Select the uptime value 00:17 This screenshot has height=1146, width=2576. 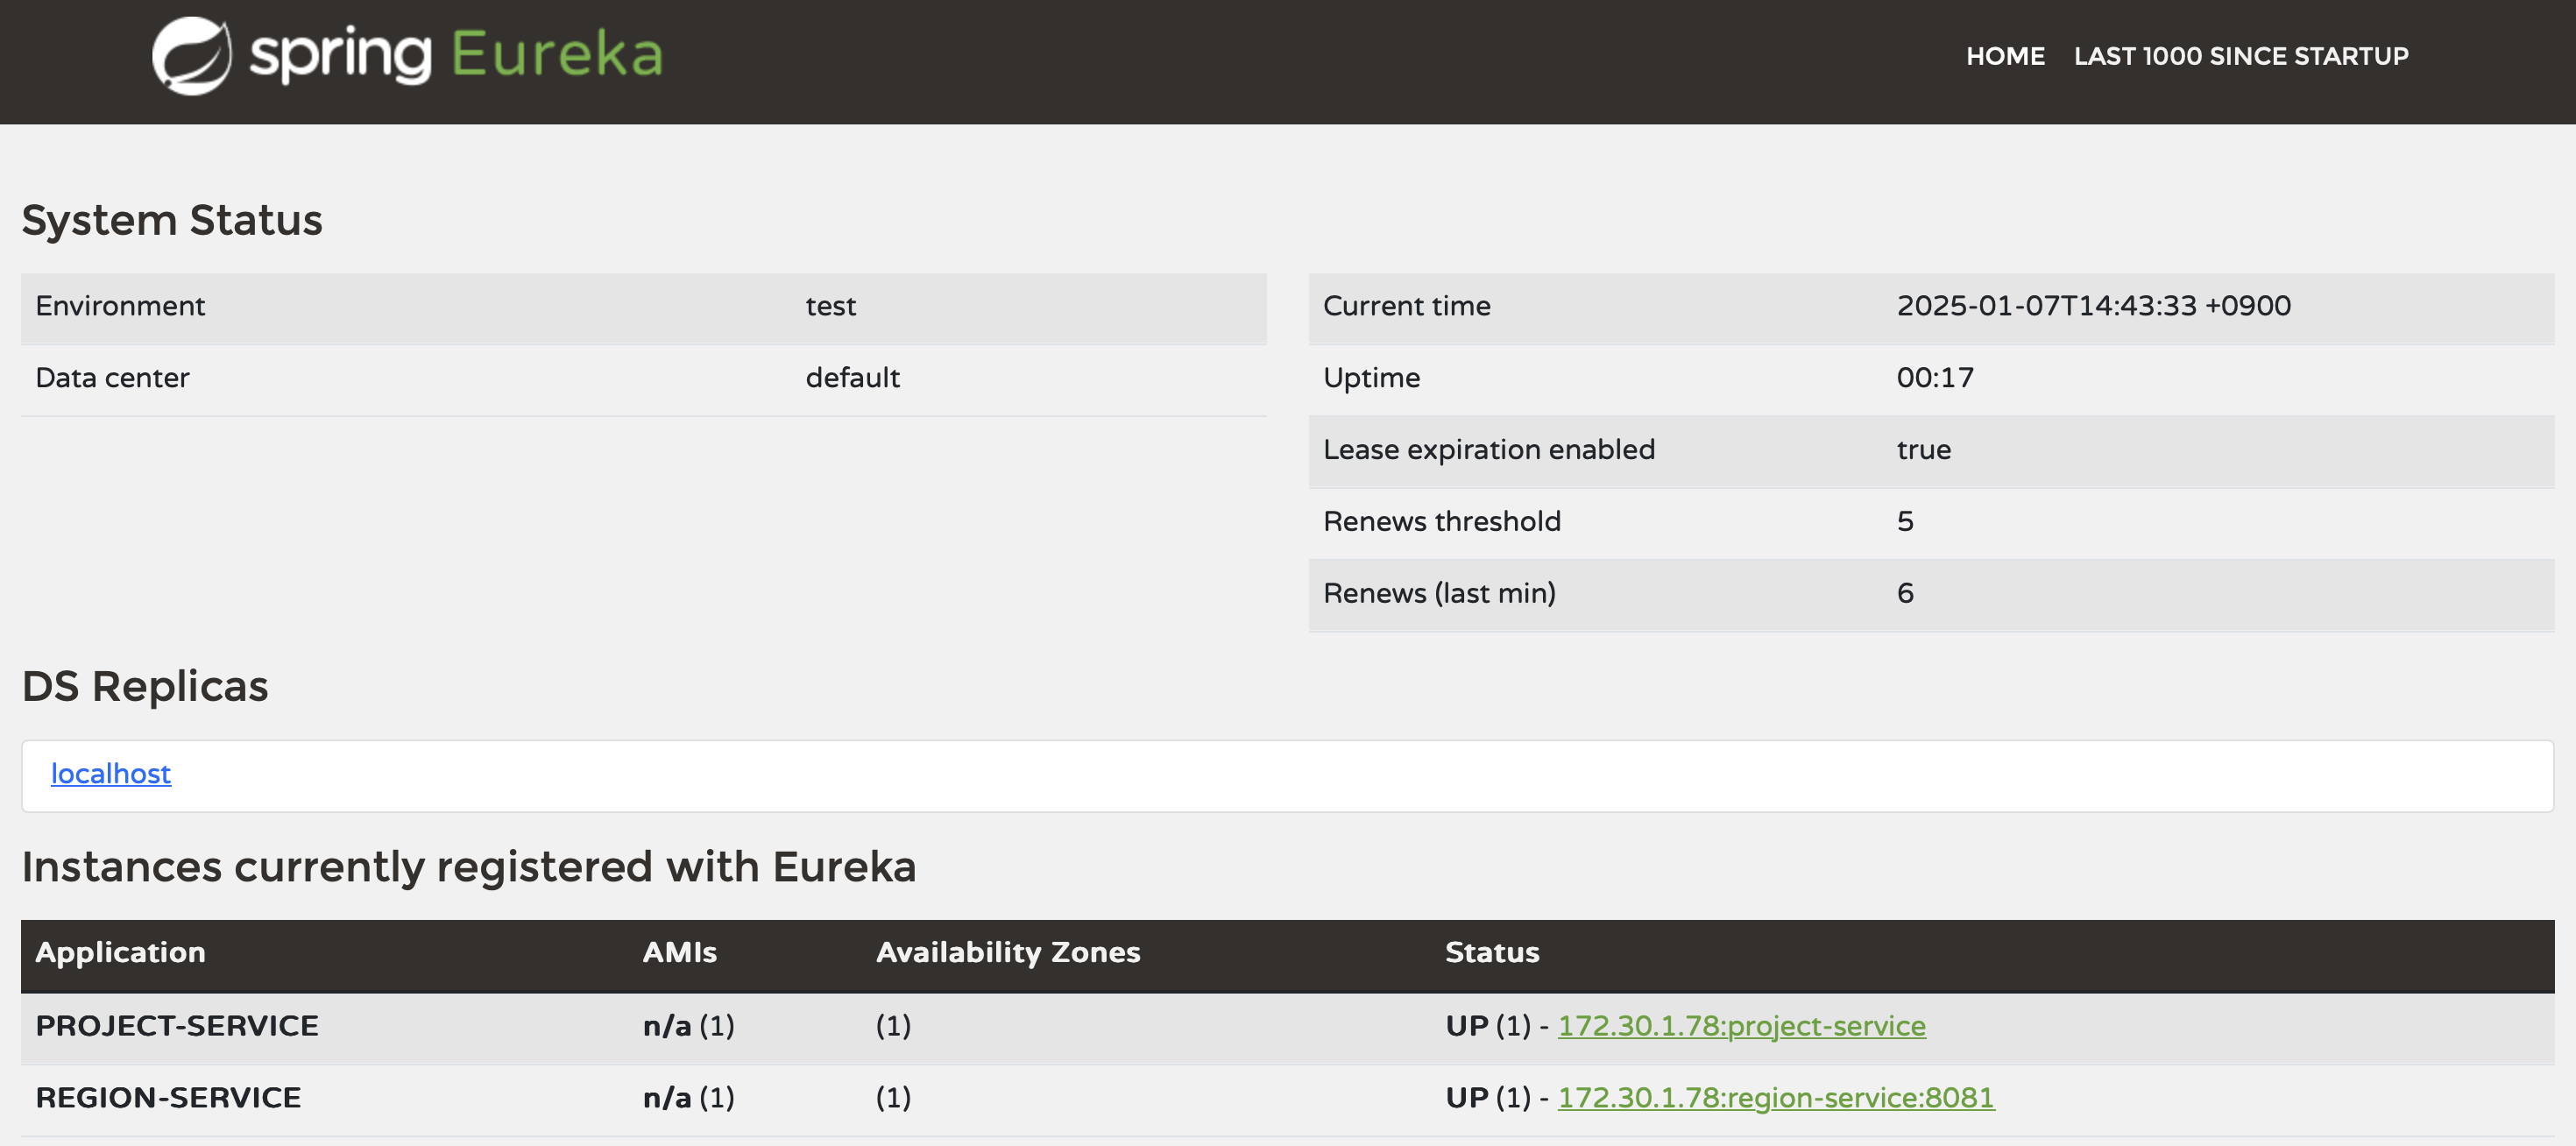click(x=1935, y=378)
